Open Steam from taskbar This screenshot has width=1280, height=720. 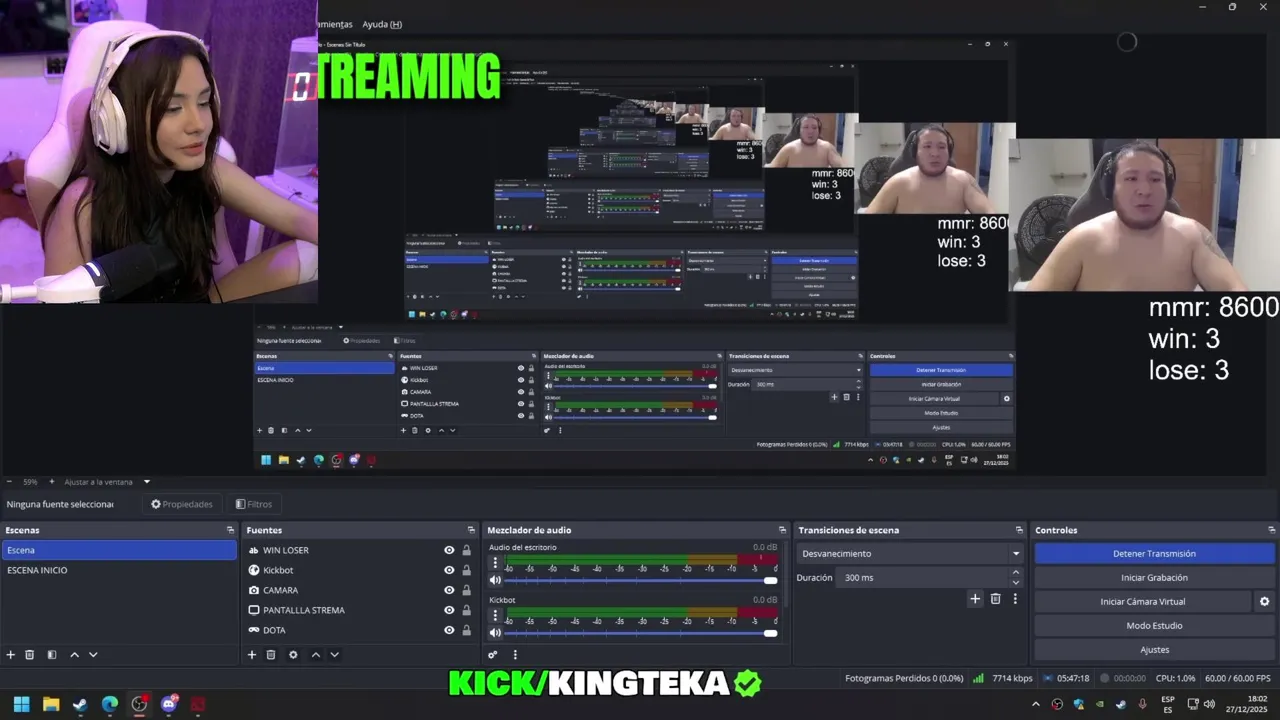point(80,704)
